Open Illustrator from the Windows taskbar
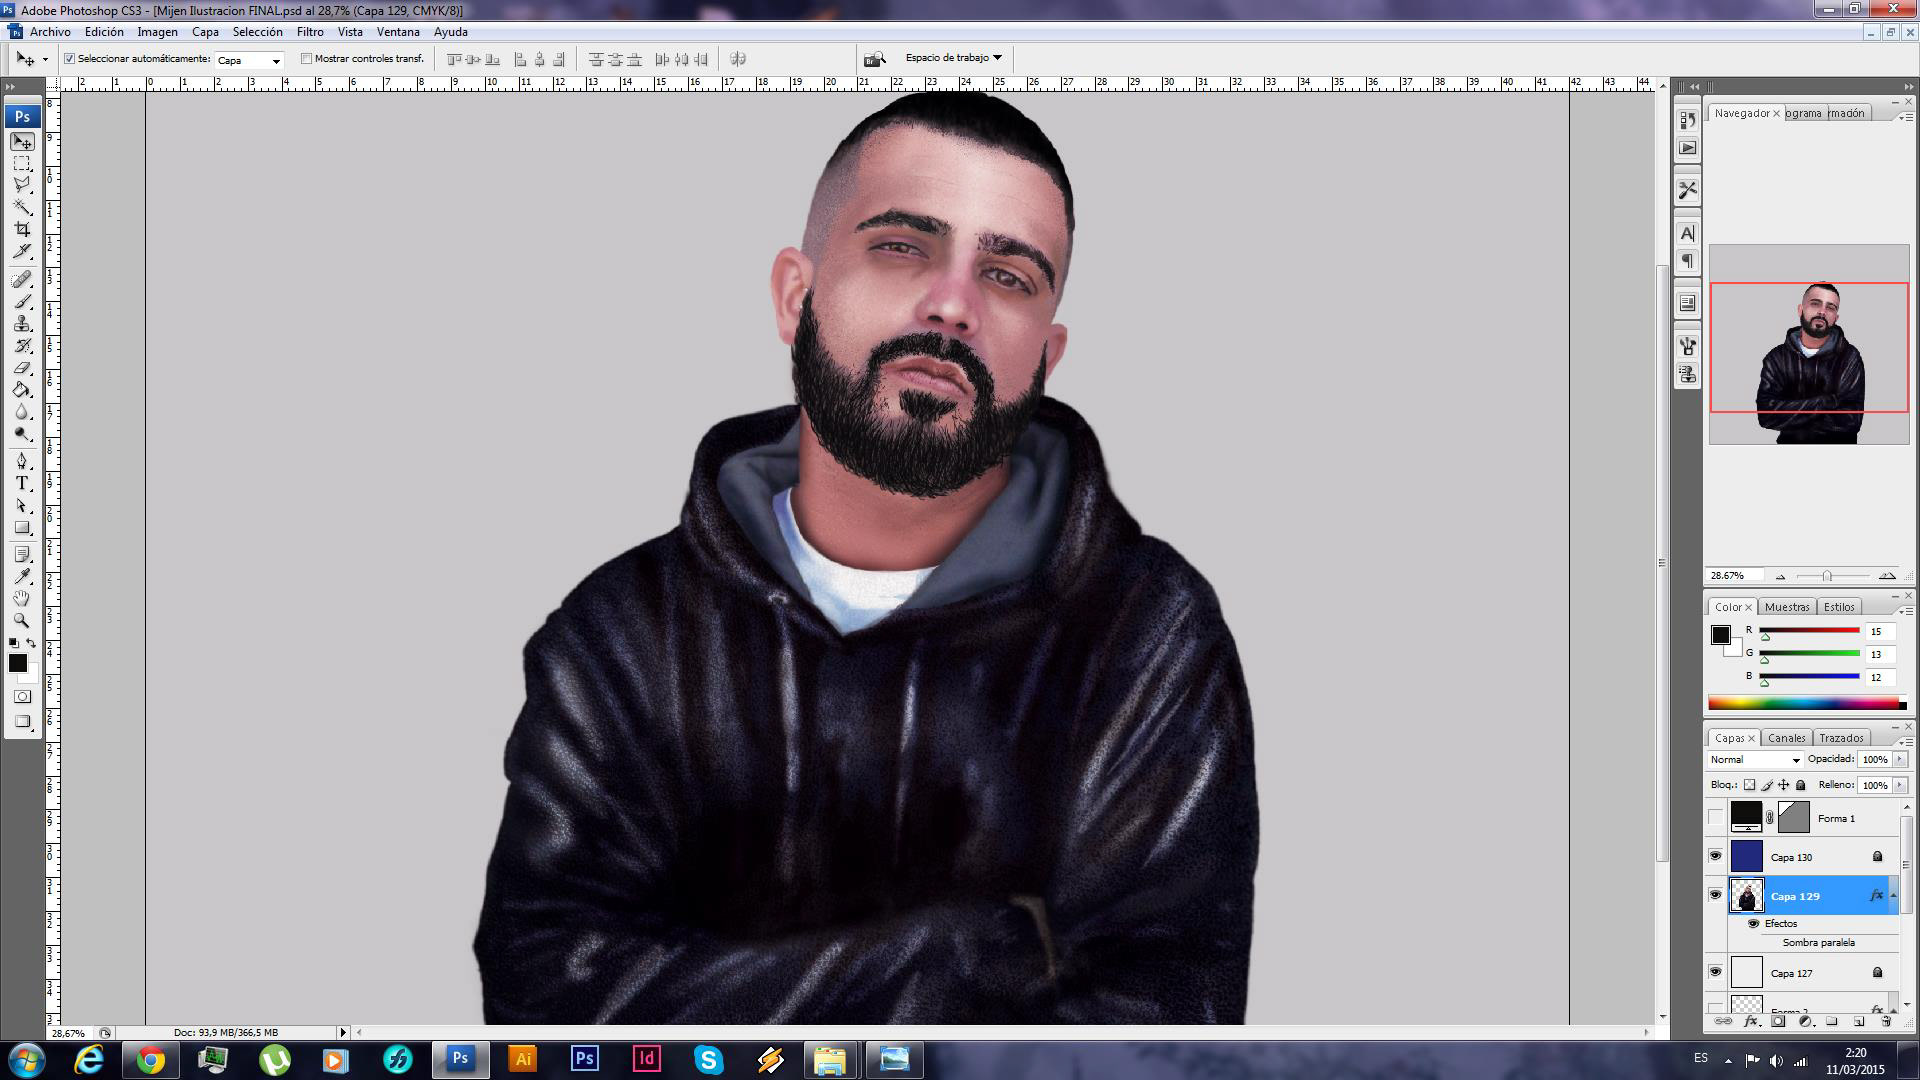 tap(522, 1059)
